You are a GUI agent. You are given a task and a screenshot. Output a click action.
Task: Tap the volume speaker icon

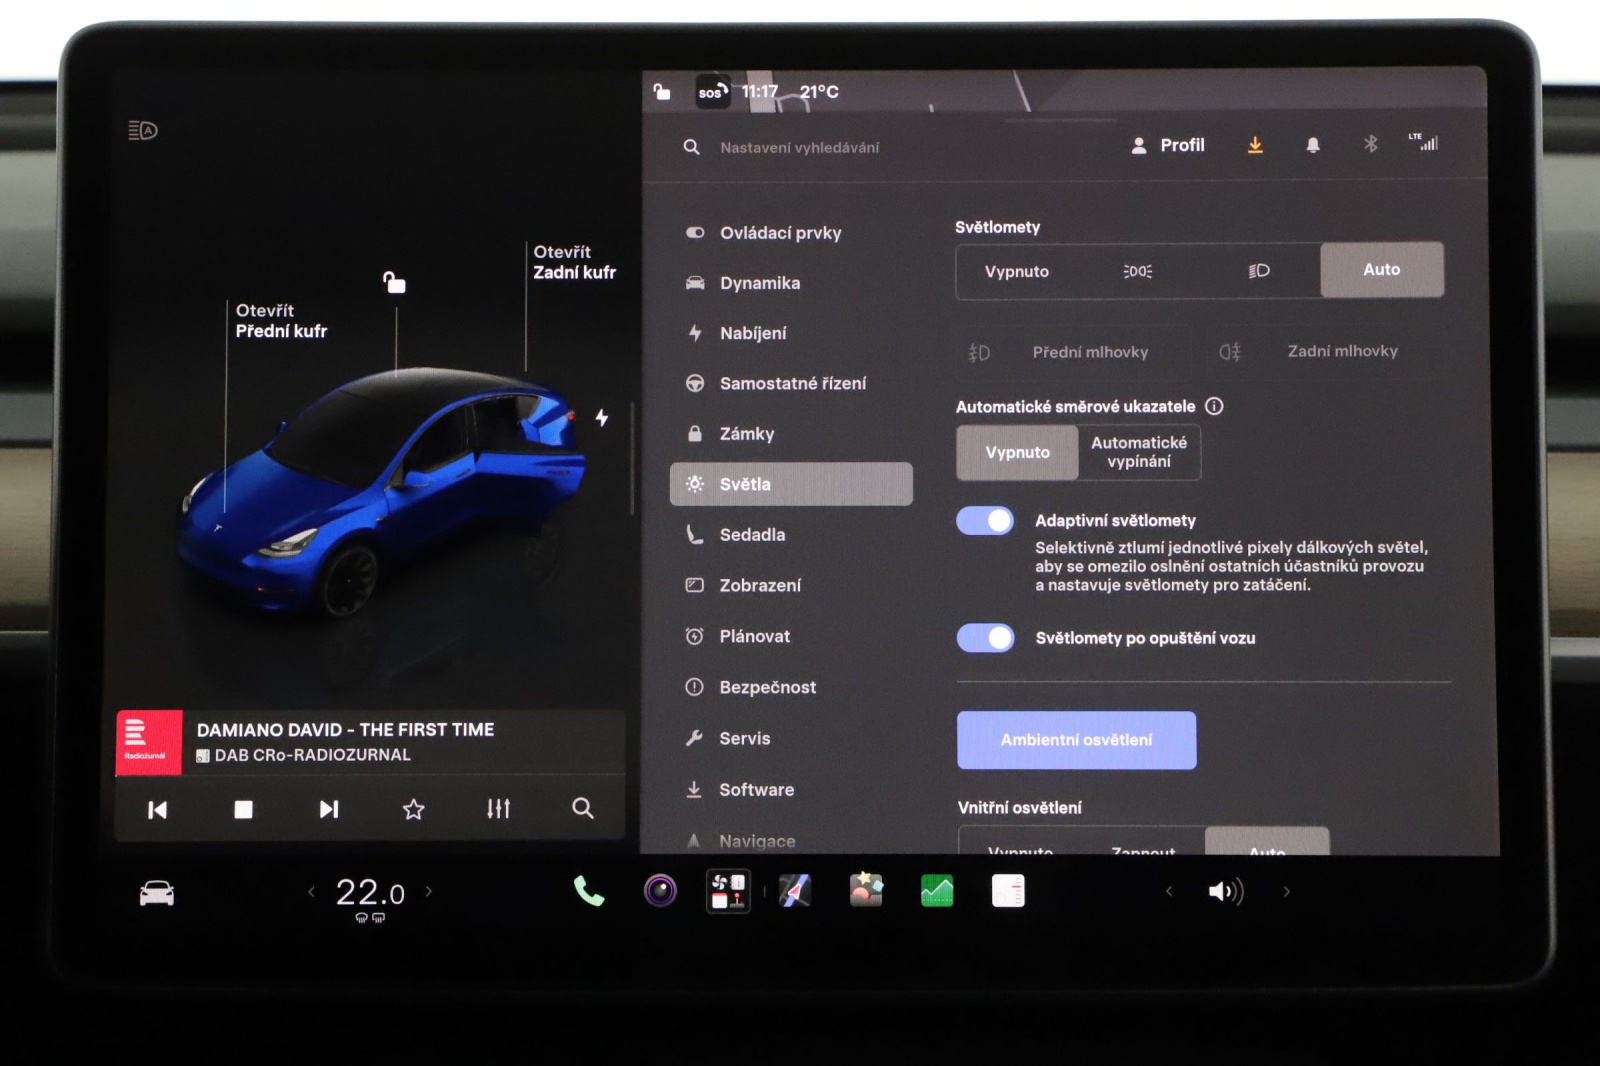click(x=1225, y=891)
